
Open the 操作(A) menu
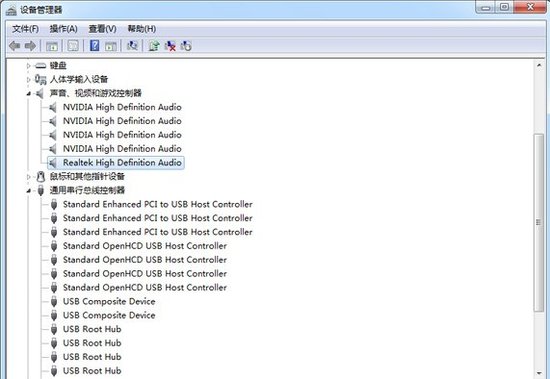pos(63,29)
